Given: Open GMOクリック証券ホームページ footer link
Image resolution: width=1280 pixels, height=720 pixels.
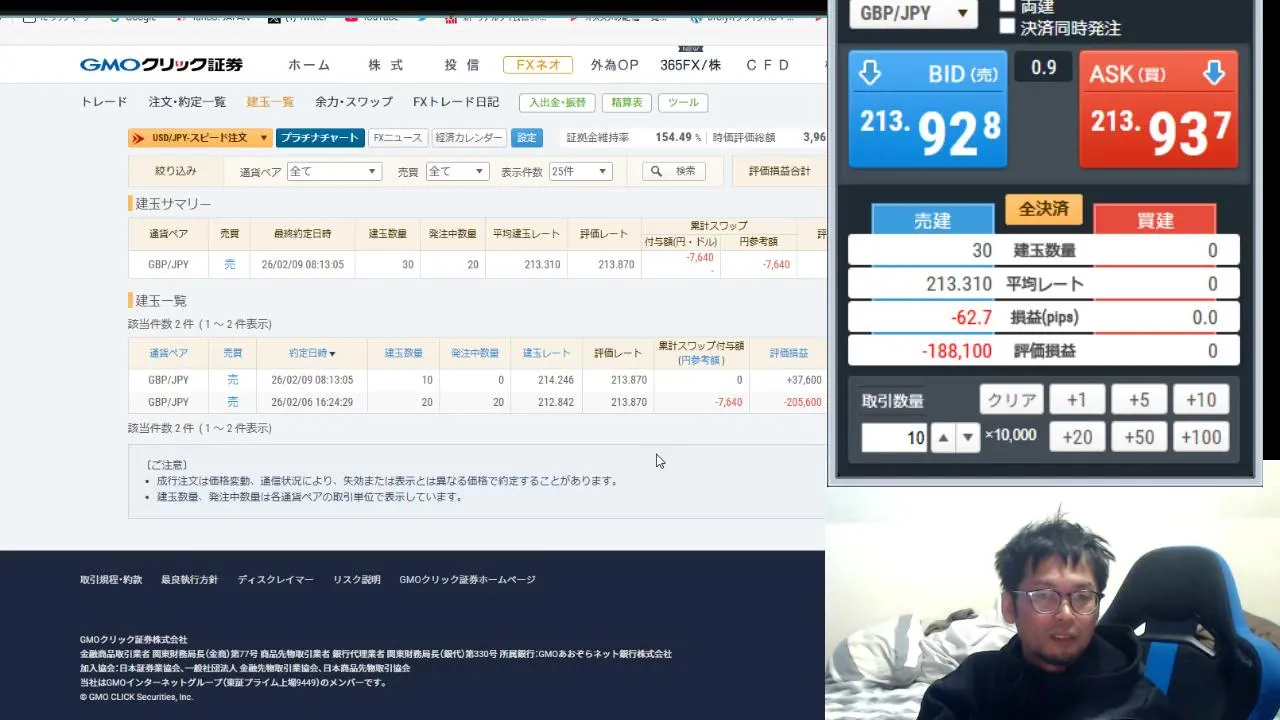Looking at the screenshot, I should 467,580.
